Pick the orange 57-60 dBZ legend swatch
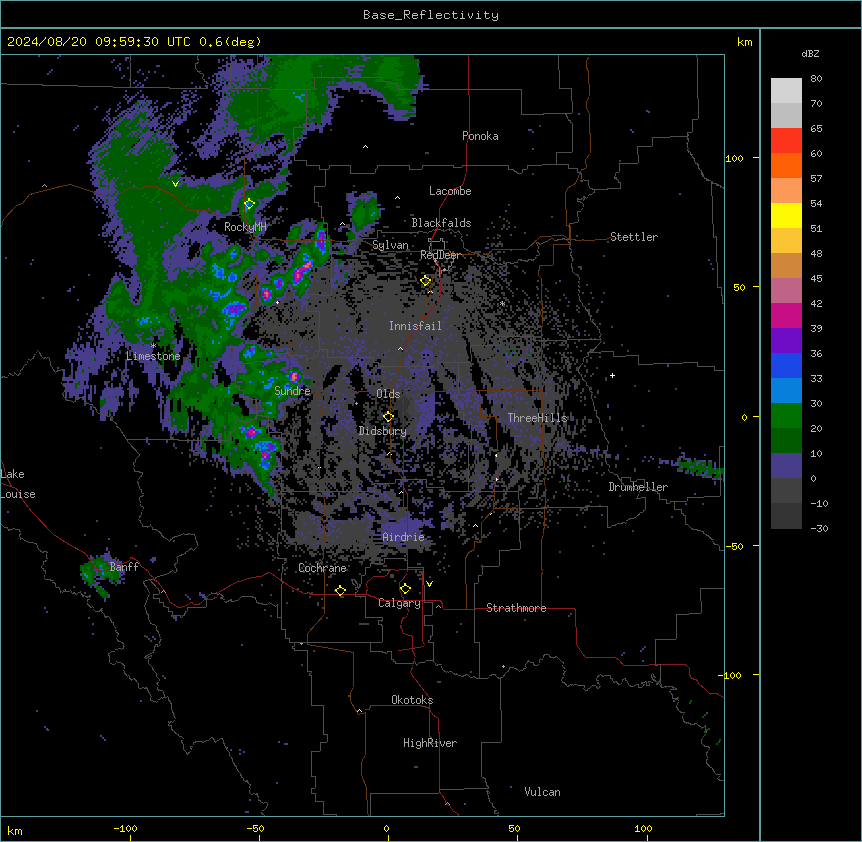Image resolution: width=862 pixels, height=842 pixels. coord(786,166)
